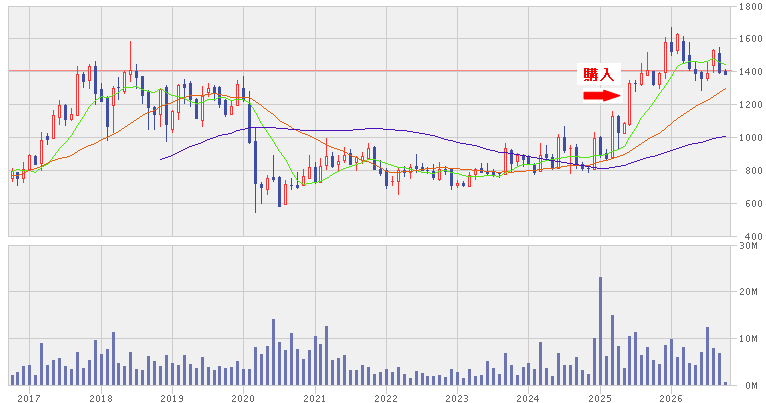Select the 10M volume axis label
Viewport: 766px width, 403px height.
749,339
